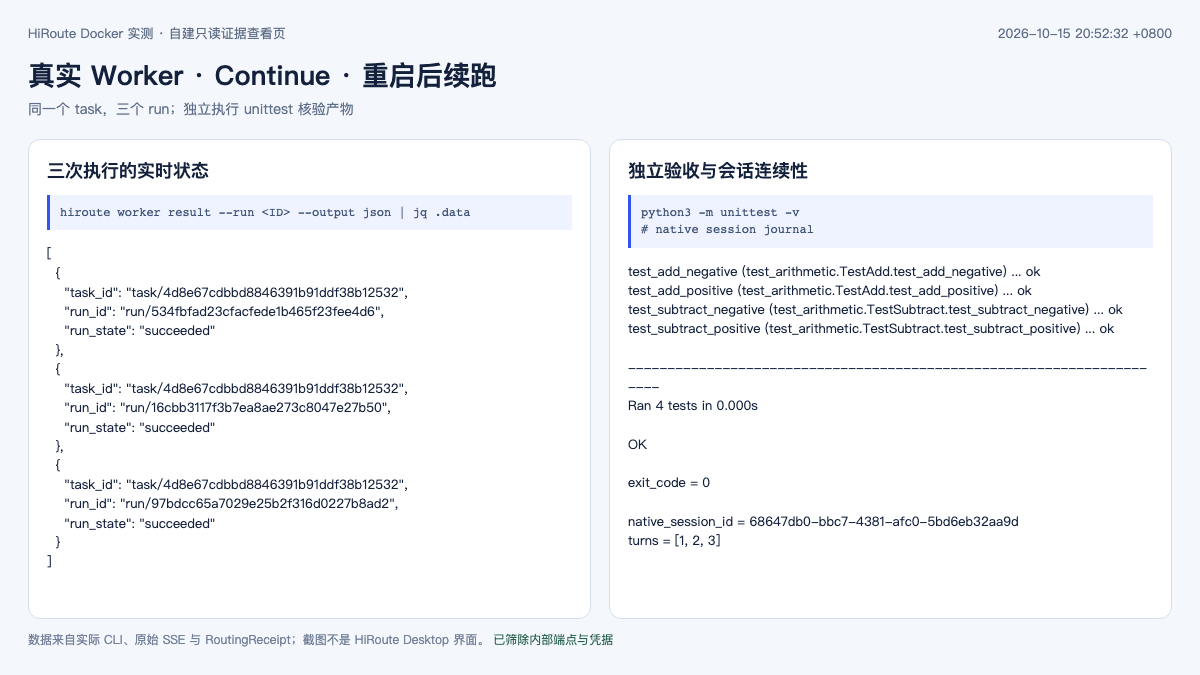Click the text 'Ran 4 tests in 0.000s'
Screen dimensions: 1200x675
pyautogui.click(x=693, y=406)
